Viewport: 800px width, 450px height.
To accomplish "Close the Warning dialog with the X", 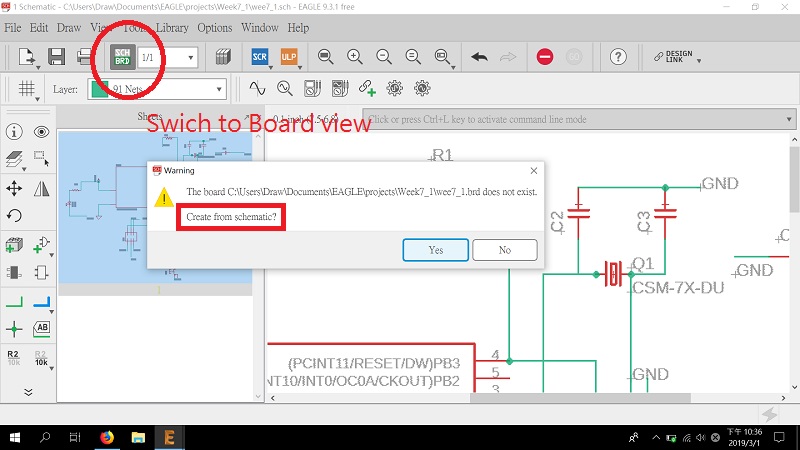I will (534, 170).
